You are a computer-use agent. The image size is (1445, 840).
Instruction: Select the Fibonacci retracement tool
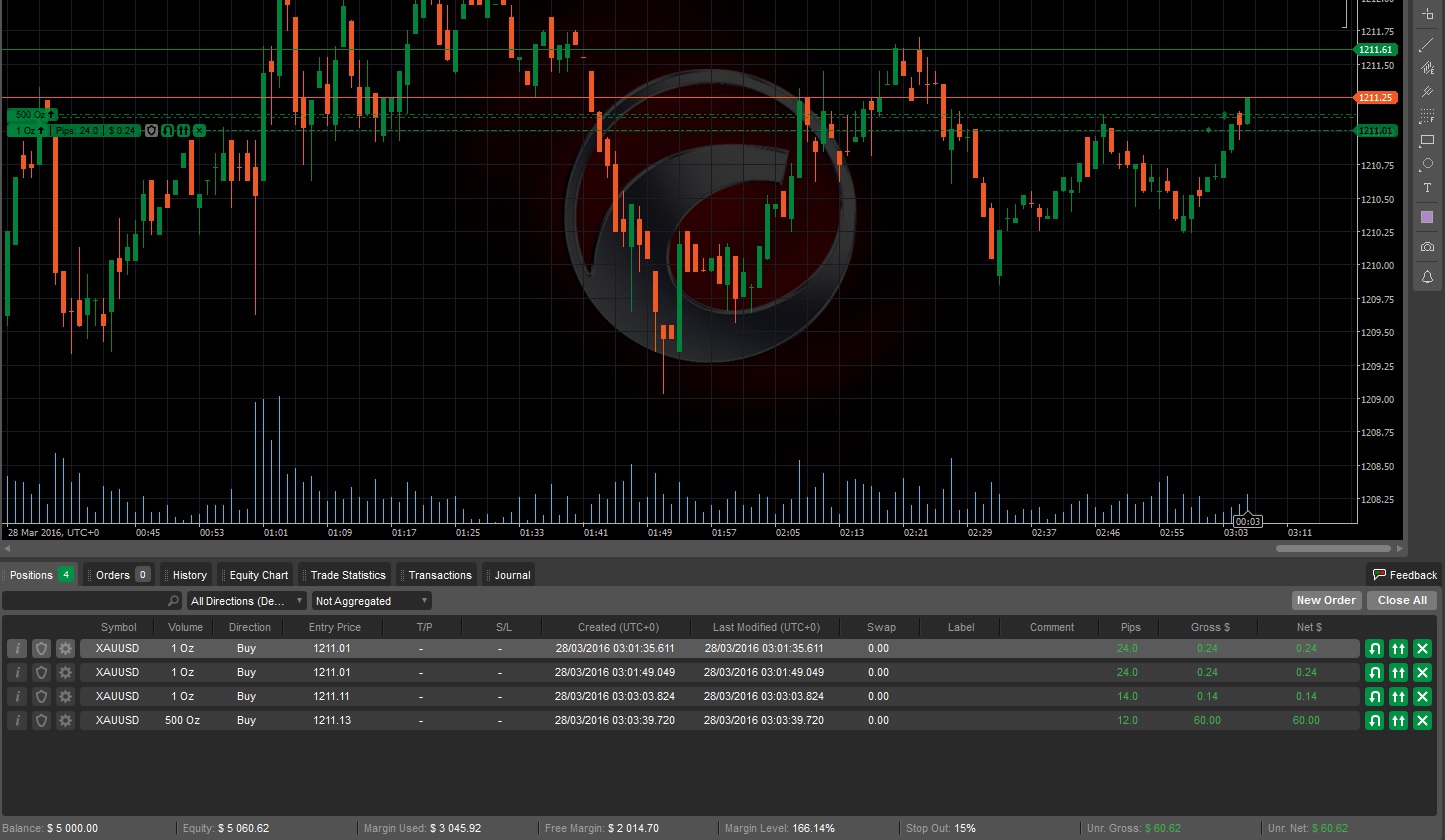[x=1427, y=116]
